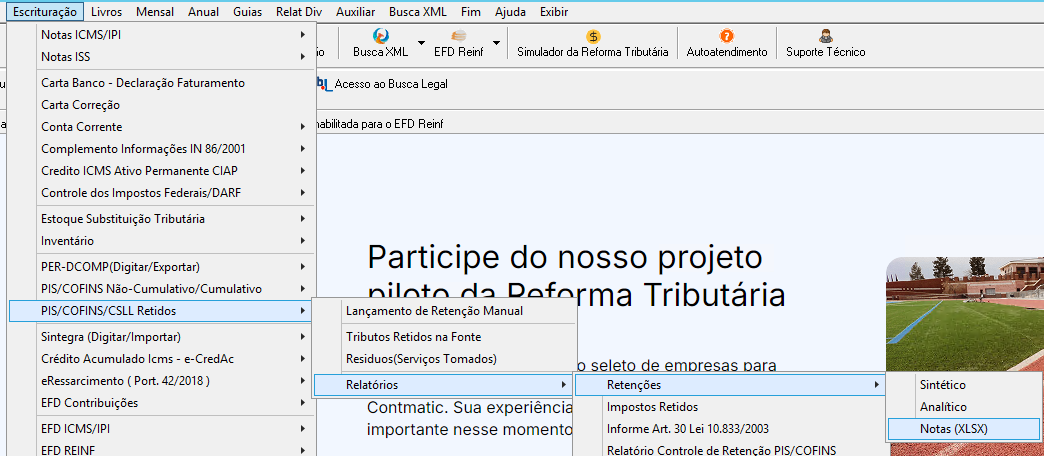Open the EFD Reinf toolbar icon
Image resolution: width=1044 pixels, height=456 pixels.
tap(459, 37)
